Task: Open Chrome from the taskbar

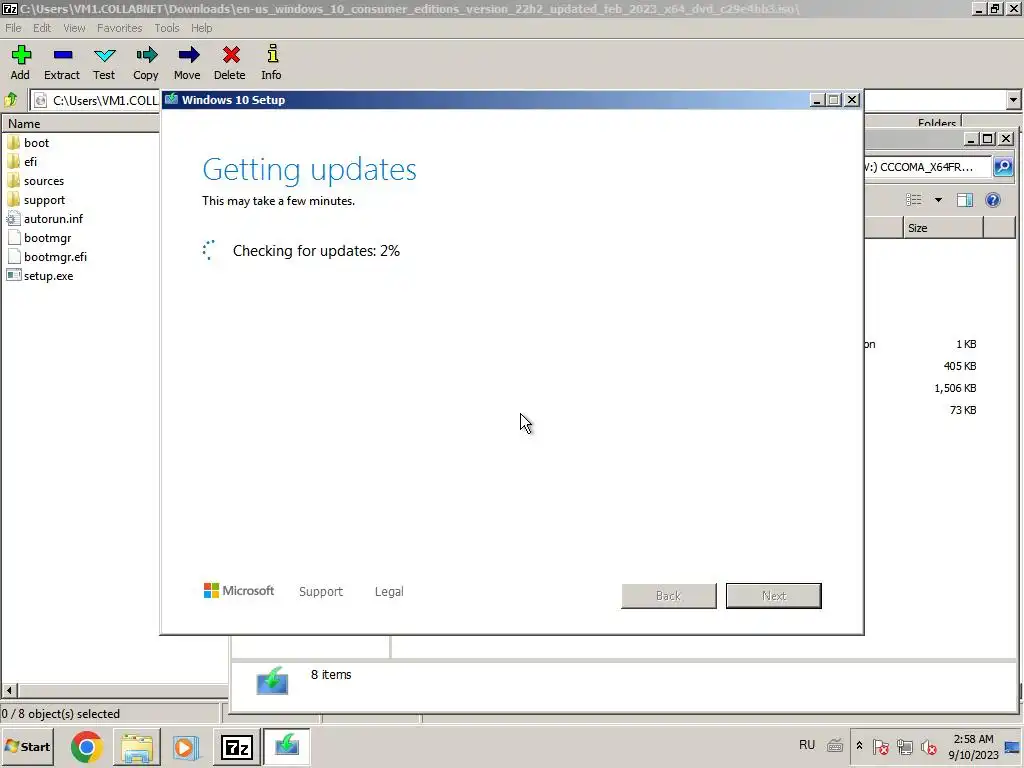Action: coord(87,746)
